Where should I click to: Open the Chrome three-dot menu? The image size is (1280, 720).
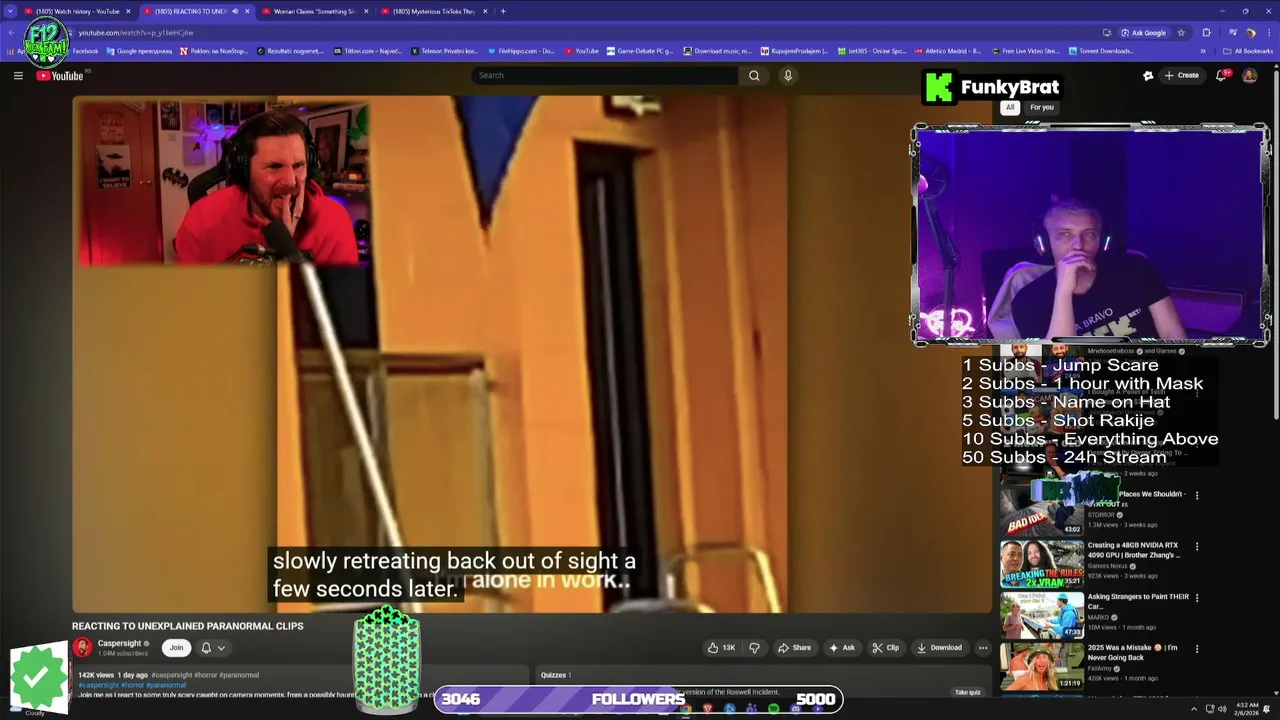click(1271, 32)
